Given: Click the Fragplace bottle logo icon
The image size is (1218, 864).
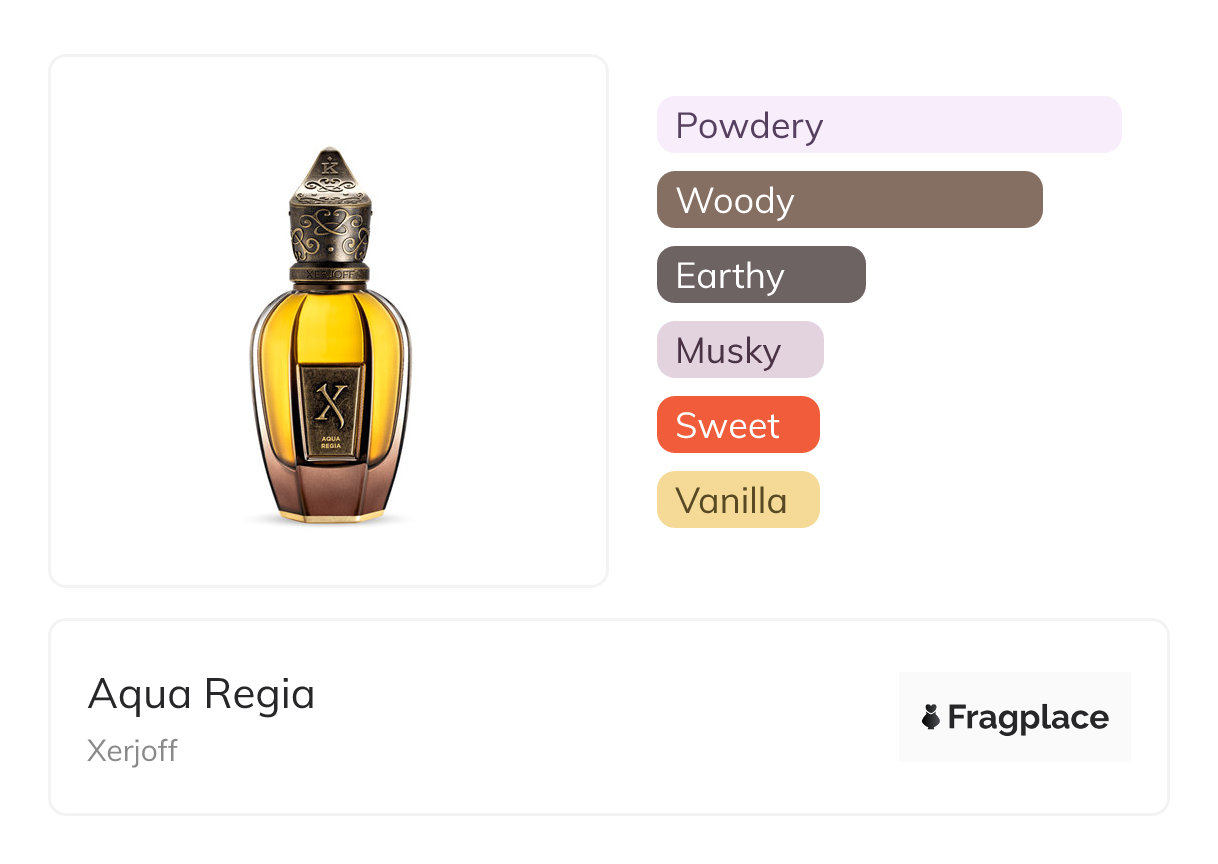Looking at the screenshot, I should 931,717.
